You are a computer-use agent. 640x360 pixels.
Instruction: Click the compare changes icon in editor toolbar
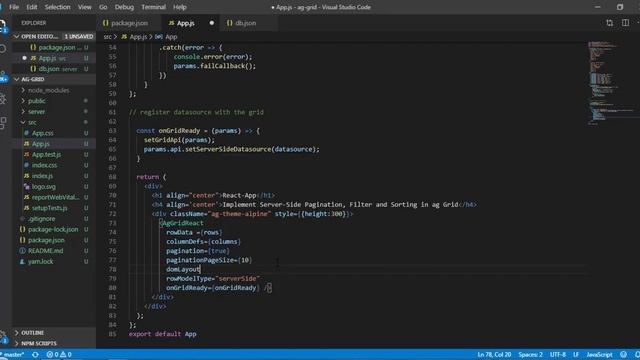[609, 23]
